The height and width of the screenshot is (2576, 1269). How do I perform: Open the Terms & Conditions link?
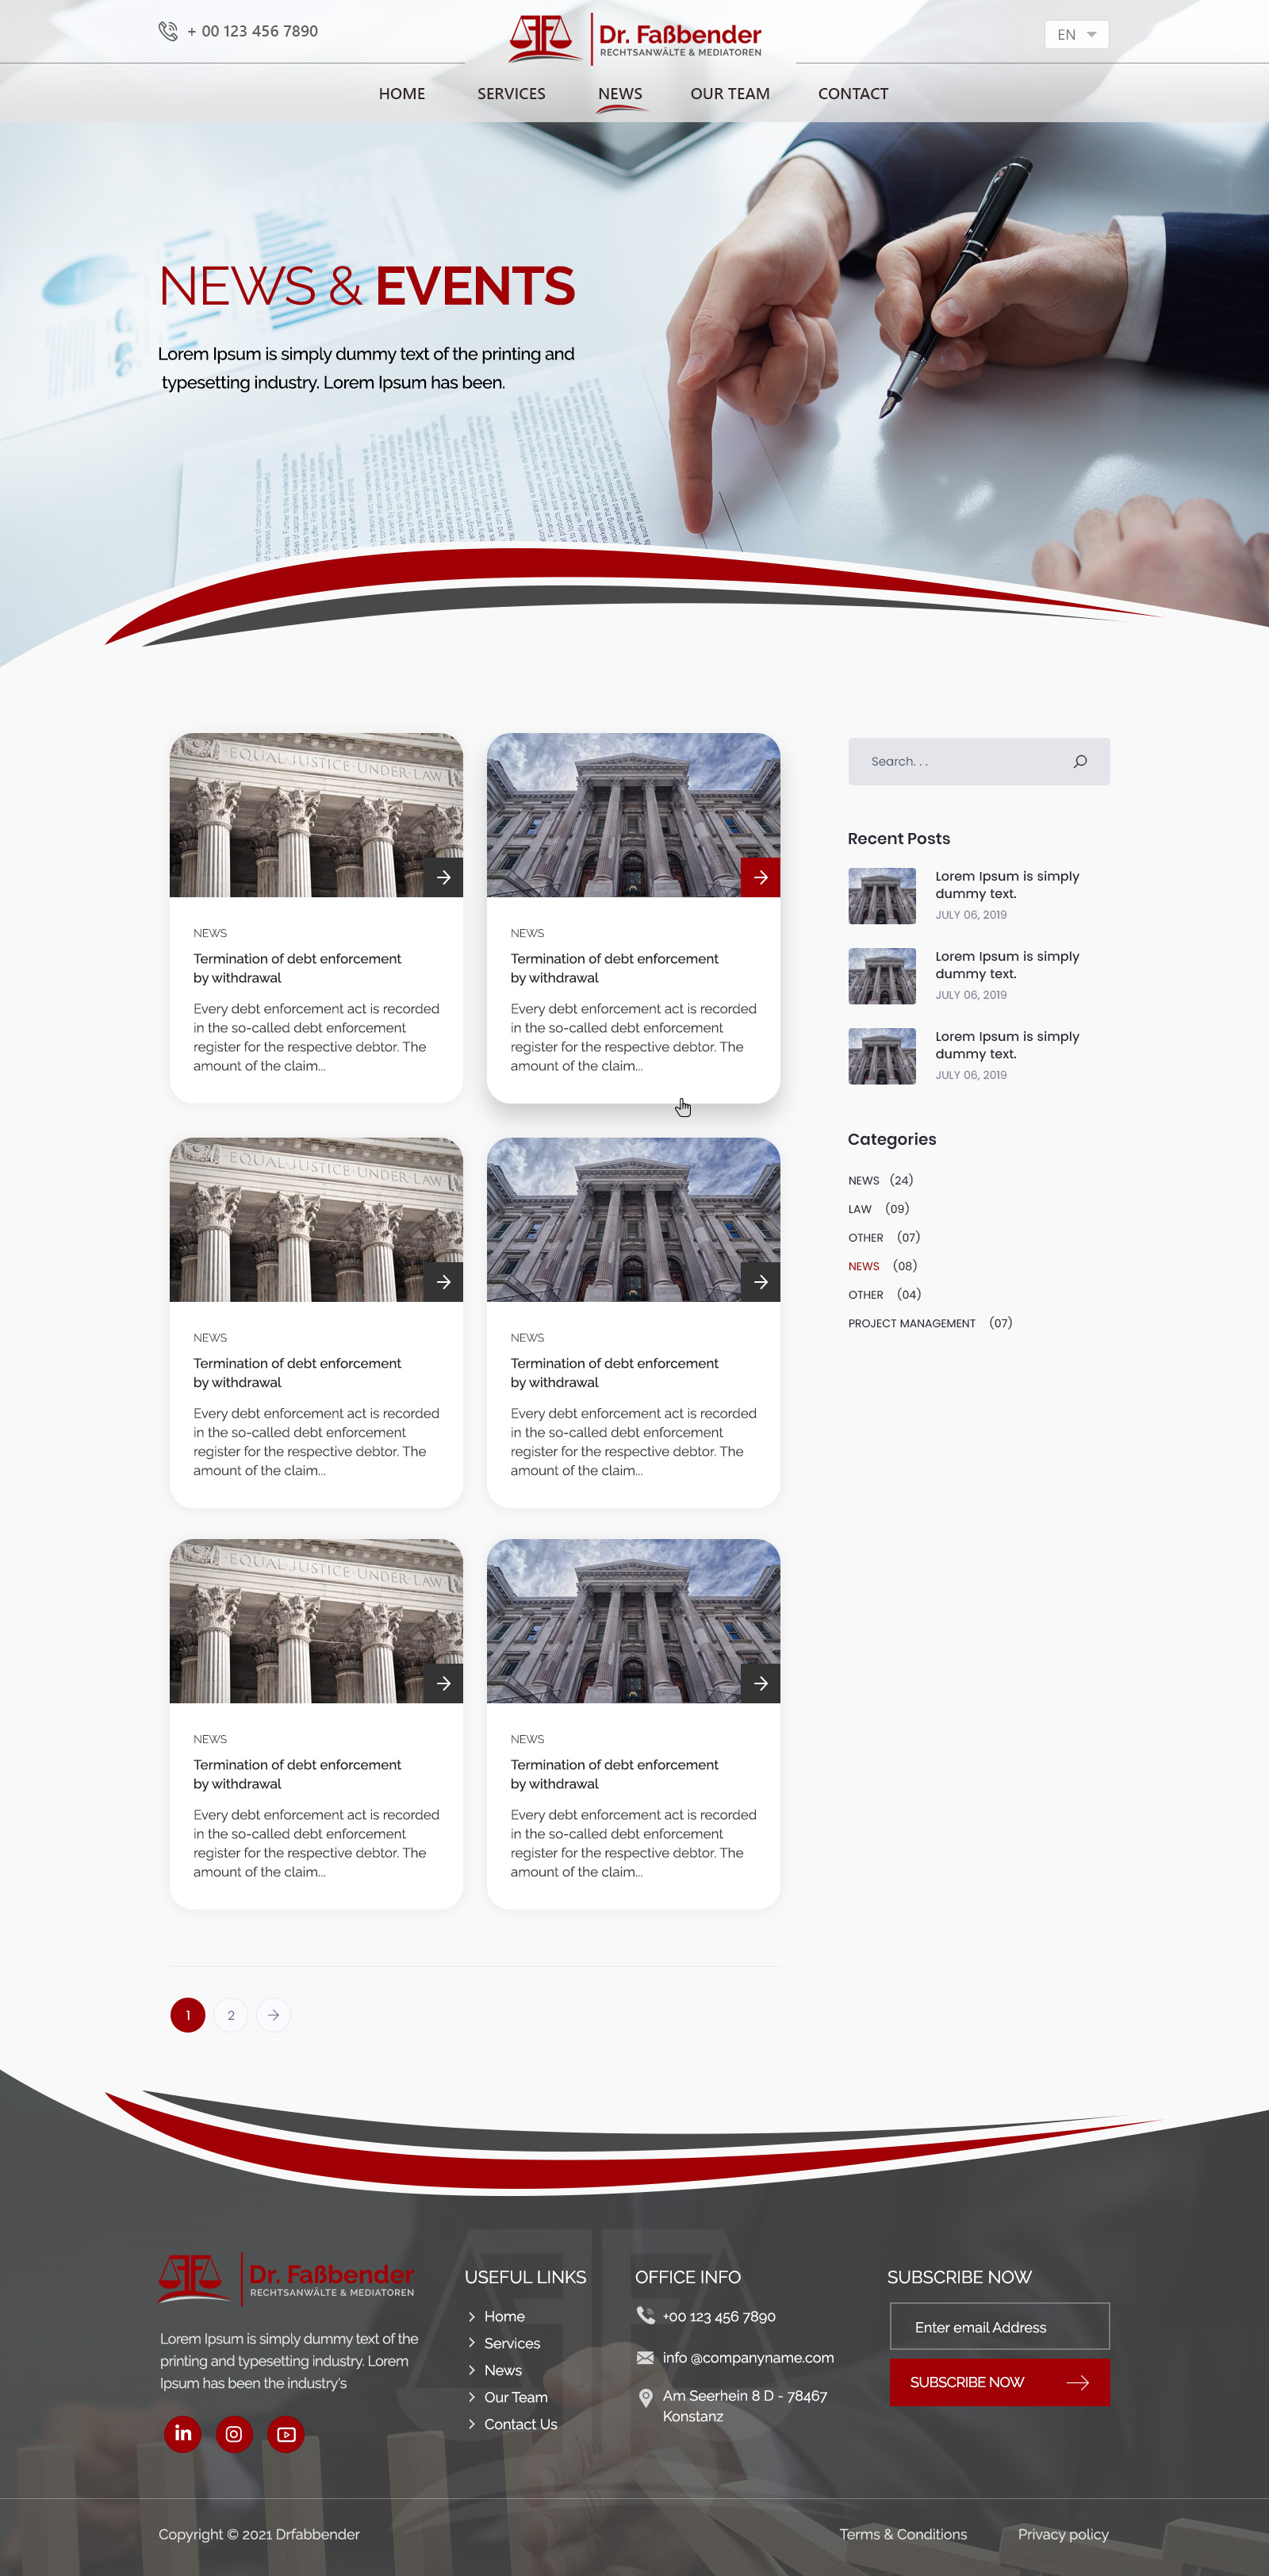click(x=902, y=2534)
